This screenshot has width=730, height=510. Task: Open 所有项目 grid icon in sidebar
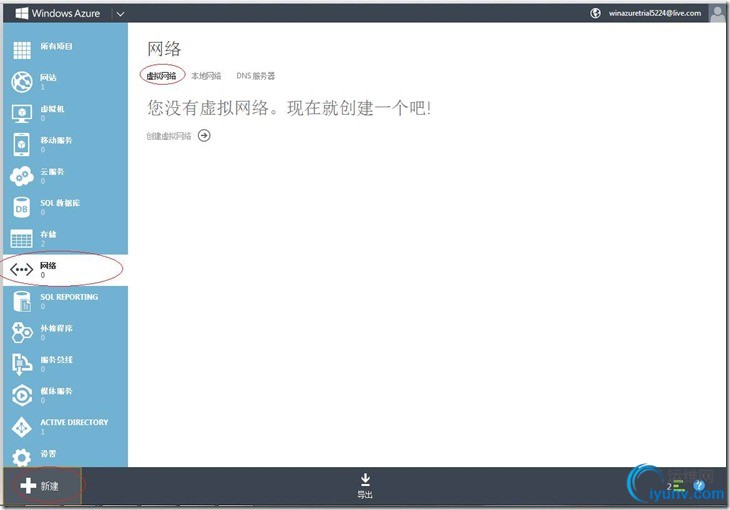tap(22, 50)
